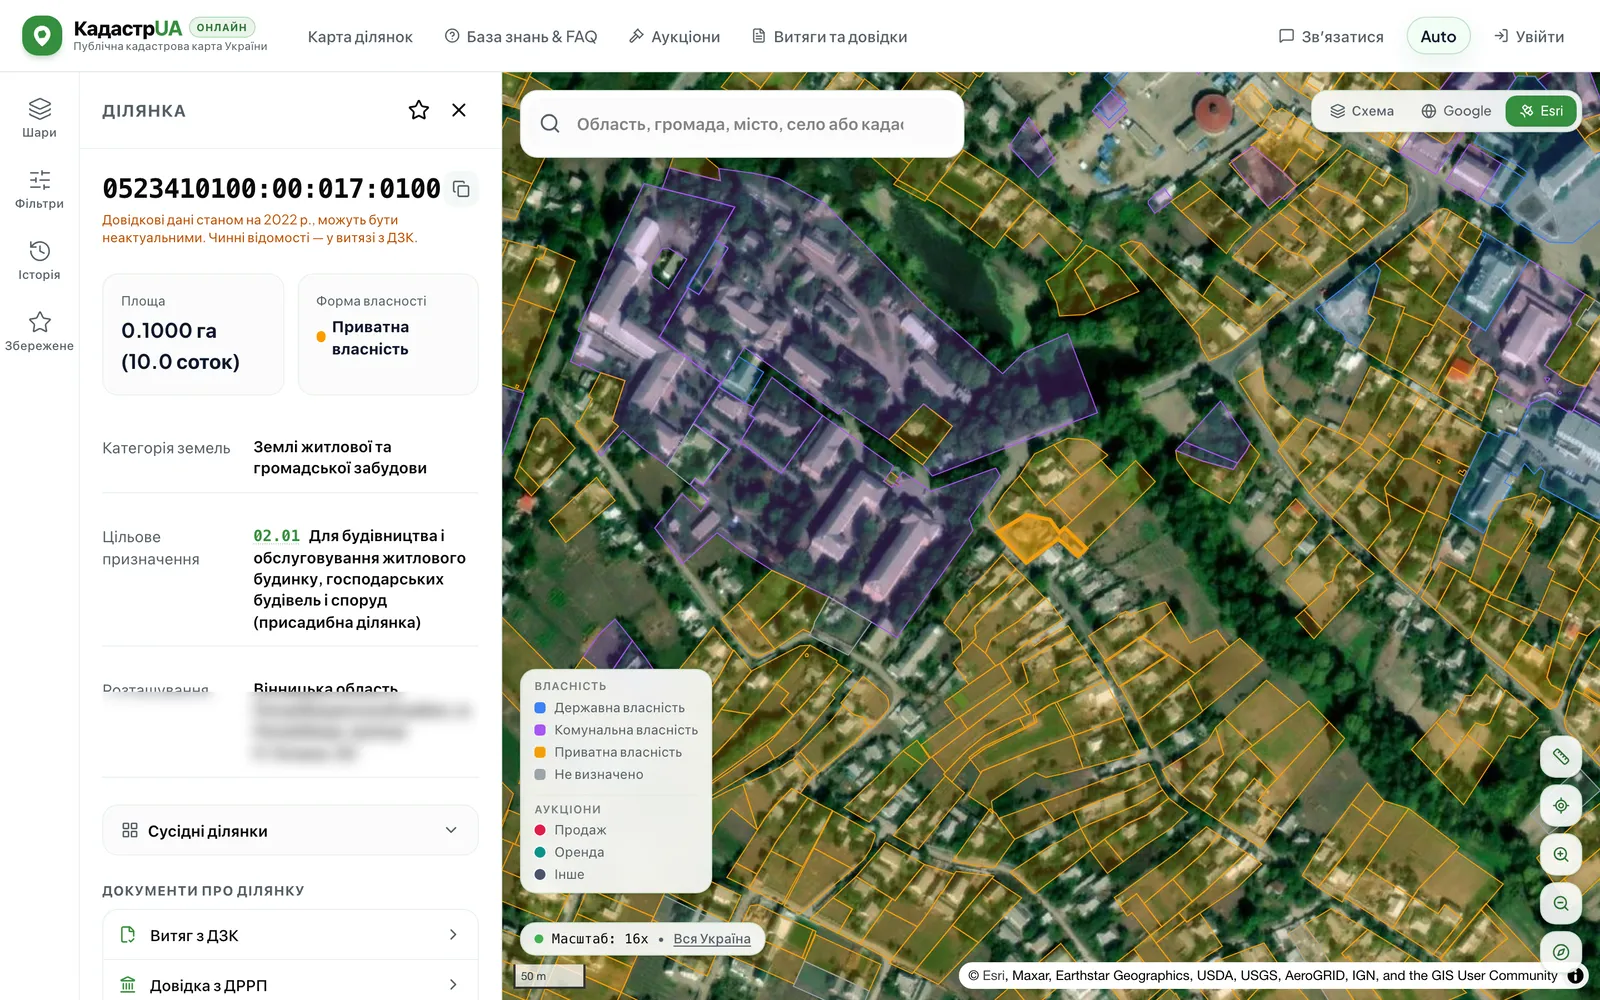The width and height of the screenshot is (1600, 1000).
Task: Reset map compass orientation
Action: coord(1561,952)
